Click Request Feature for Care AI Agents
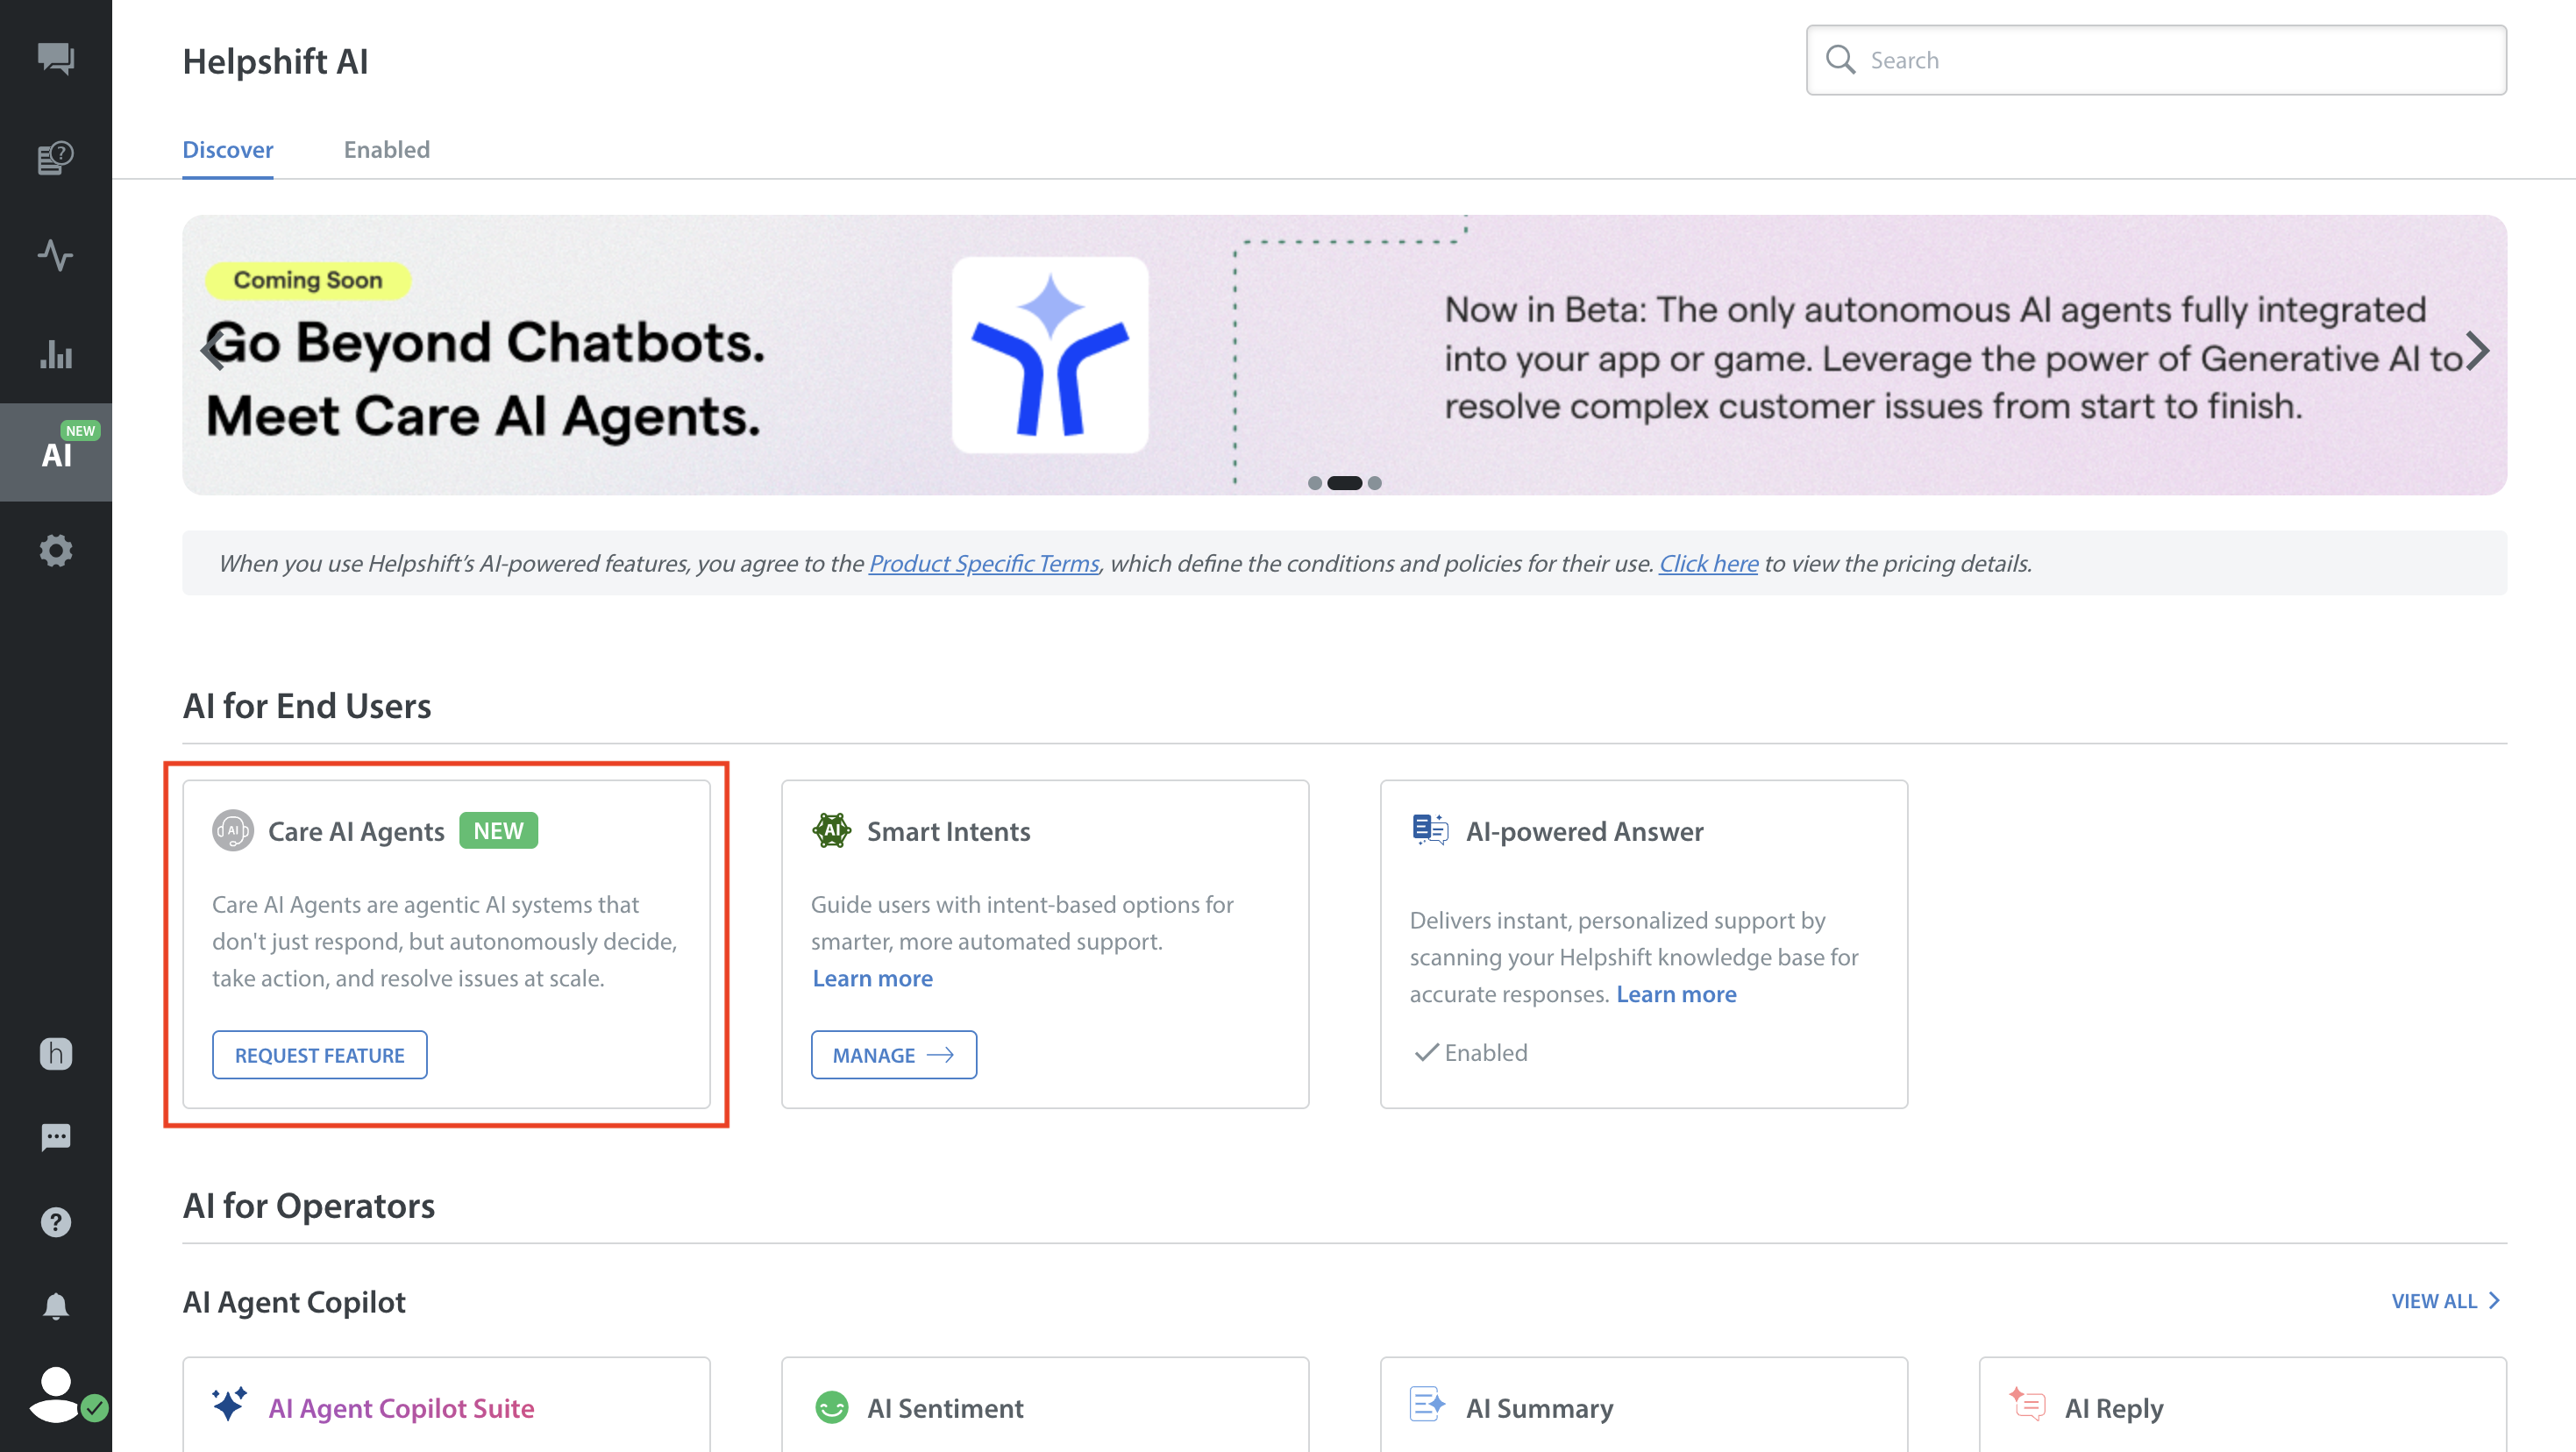Image resolution: width=2576 pixels, height=1452 pixels. click(319, 1055)
